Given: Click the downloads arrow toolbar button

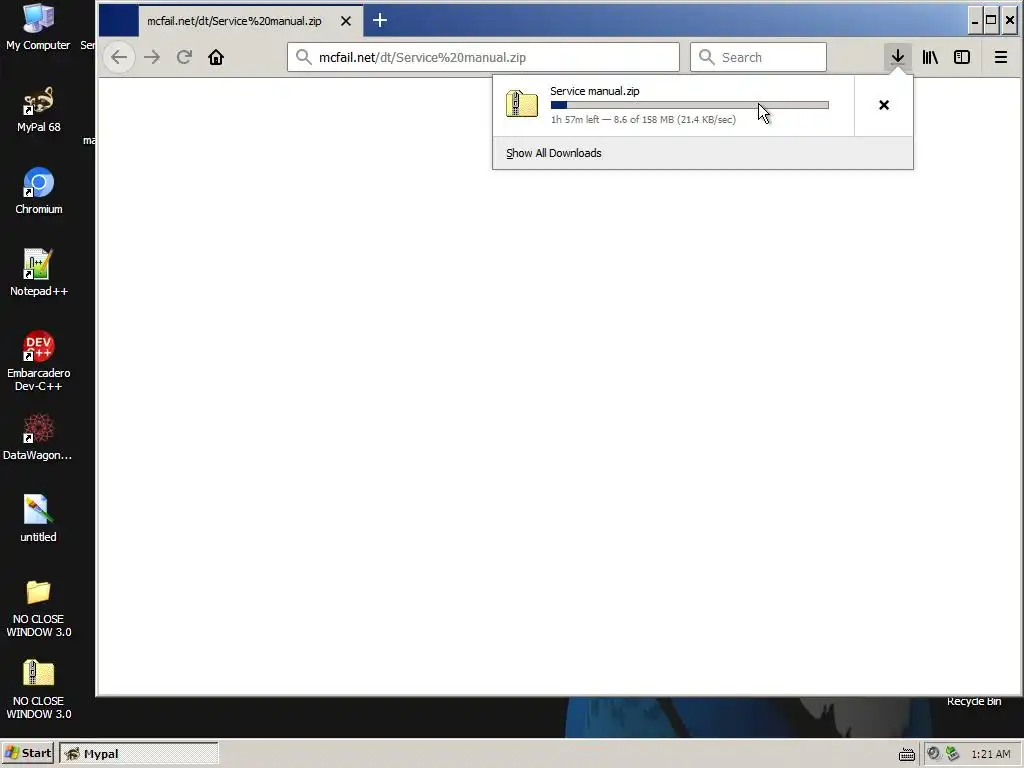Looking at the screenshot, I should pyautogui.click(x=898, y=57).
